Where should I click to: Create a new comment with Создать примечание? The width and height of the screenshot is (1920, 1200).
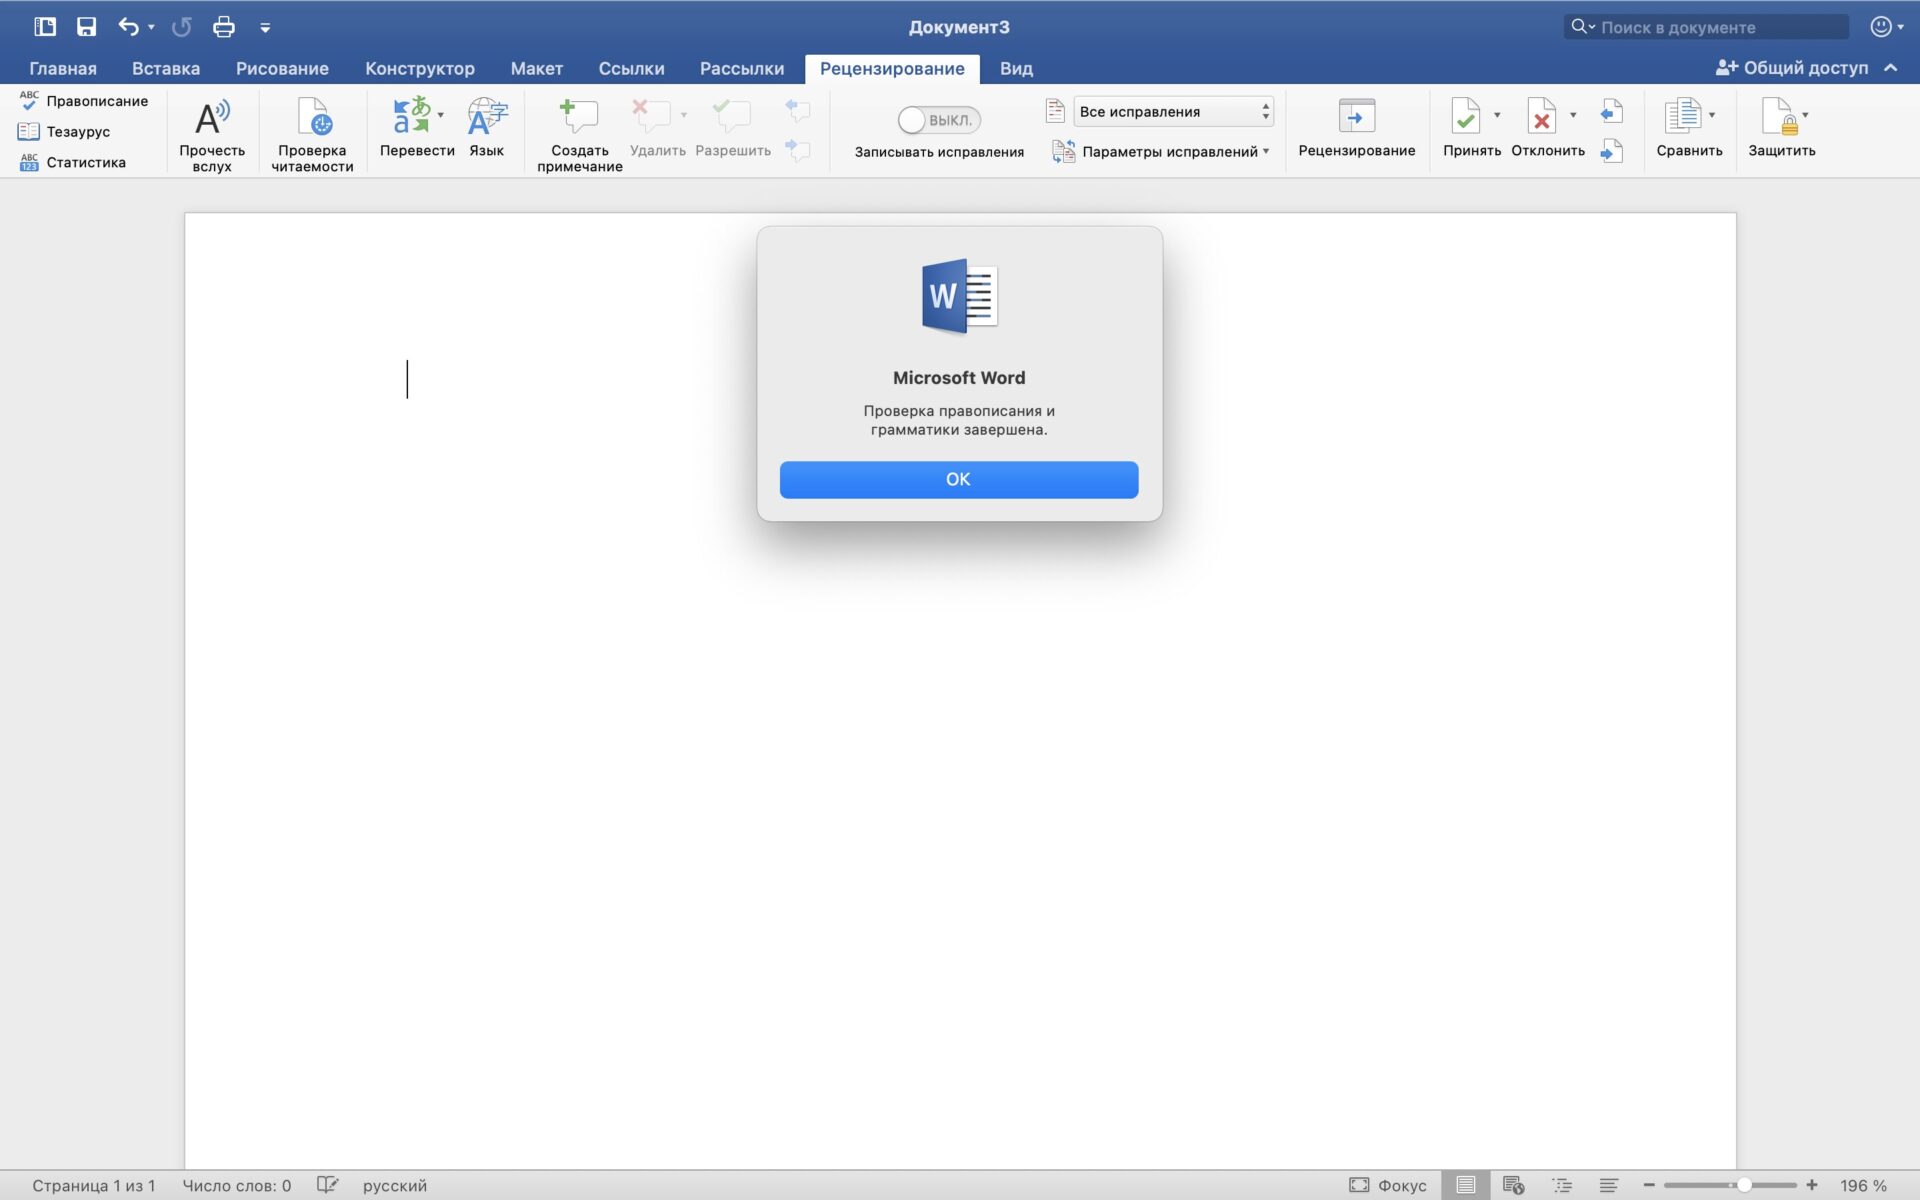(579, 135)
